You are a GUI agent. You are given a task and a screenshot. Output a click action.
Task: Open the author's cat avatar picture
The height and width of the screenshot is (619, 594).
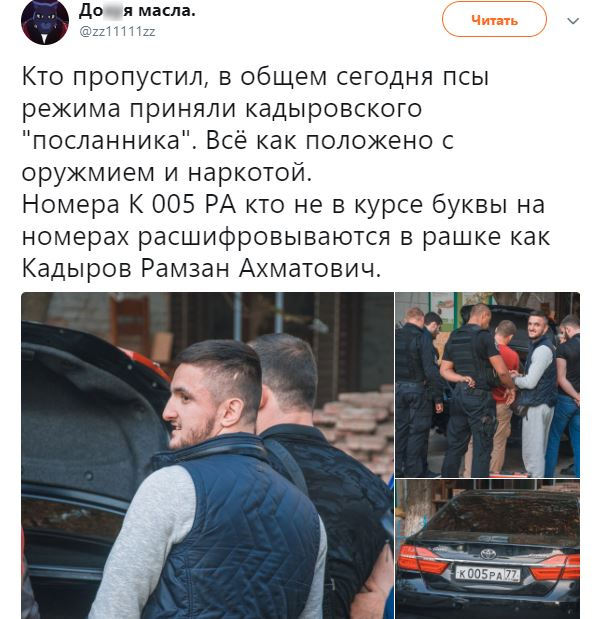click(x=45, y=22)
